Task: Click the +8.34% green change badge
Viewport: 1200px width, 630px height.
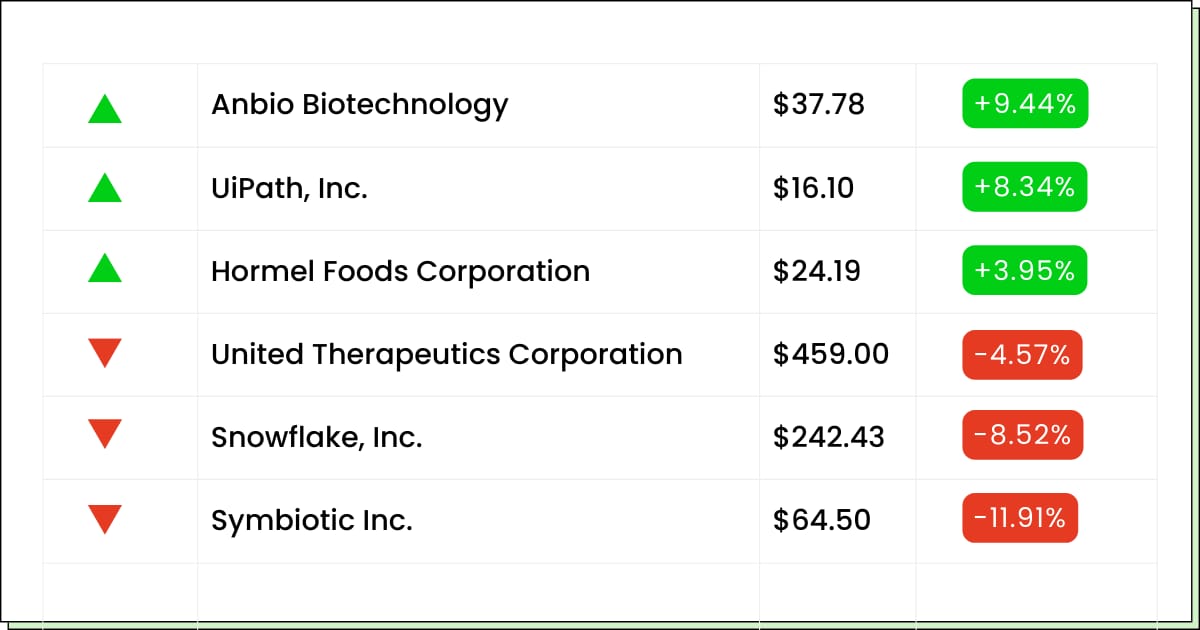Action: tap(1024, 187)
